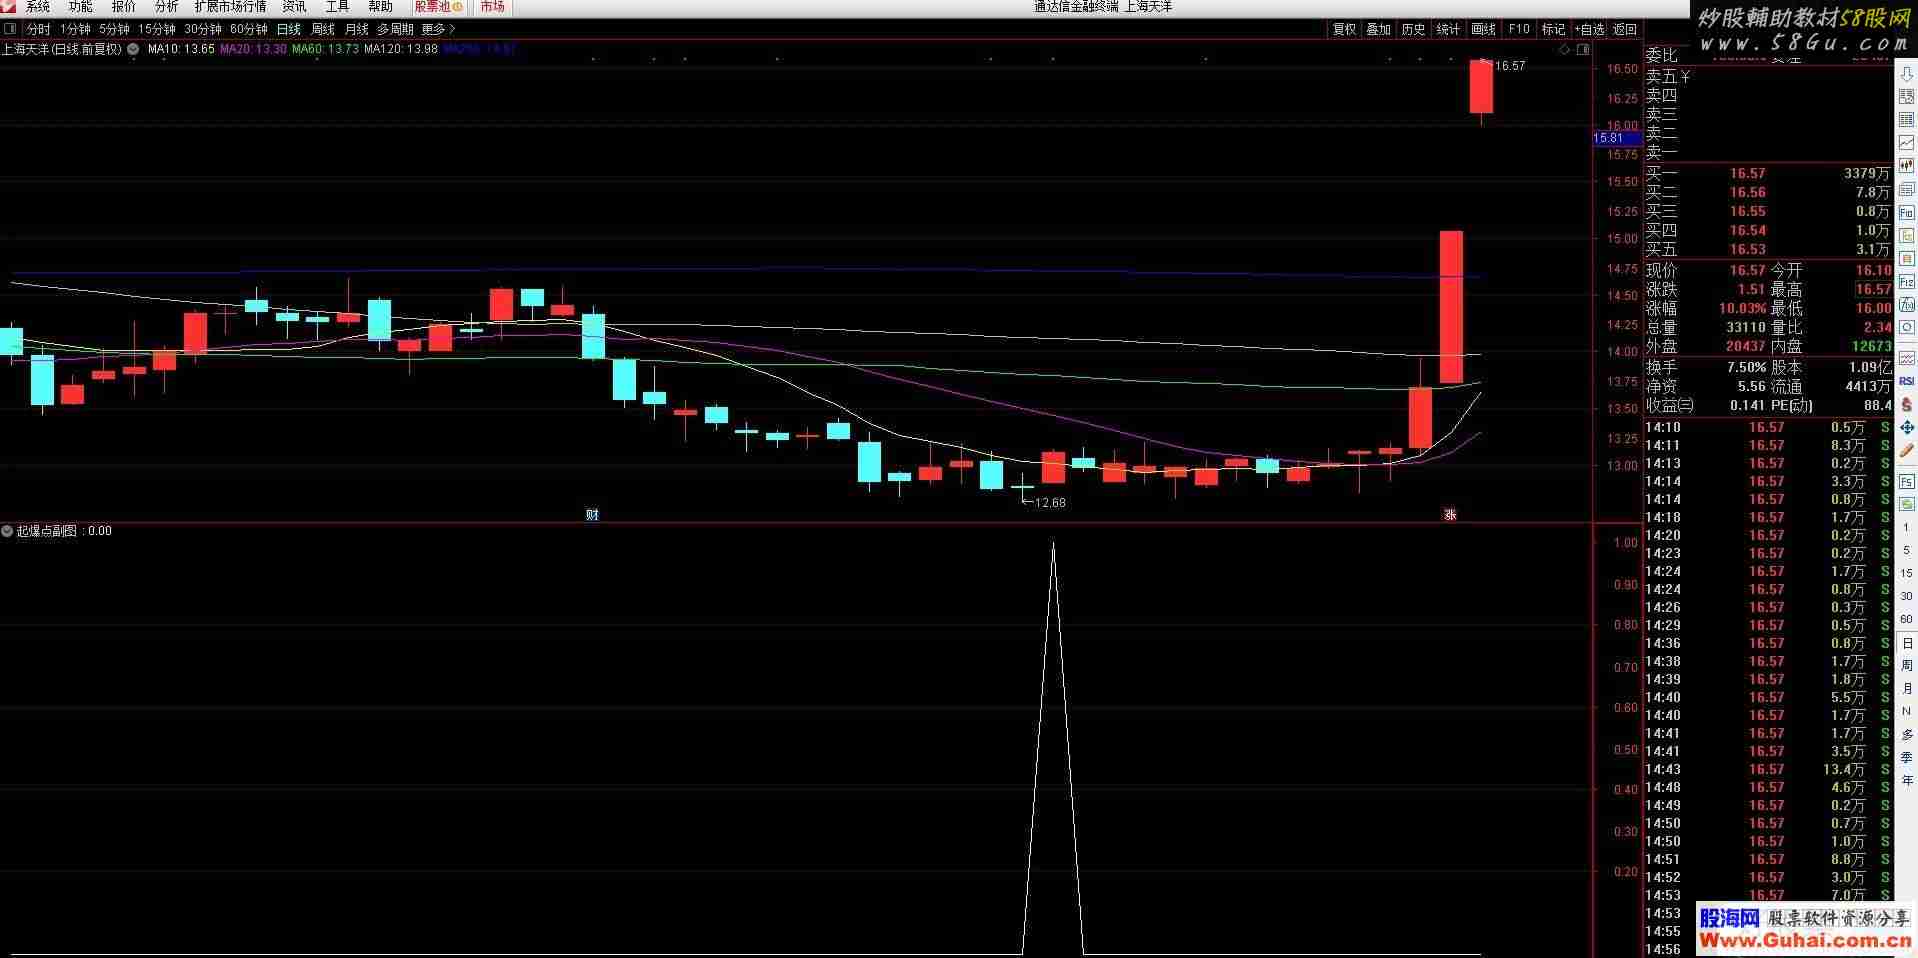Click the RSI indicator sidebar icon
Image resolution: width=1918 pixels, height=958 pixels.
click(x=1906, y=381)
